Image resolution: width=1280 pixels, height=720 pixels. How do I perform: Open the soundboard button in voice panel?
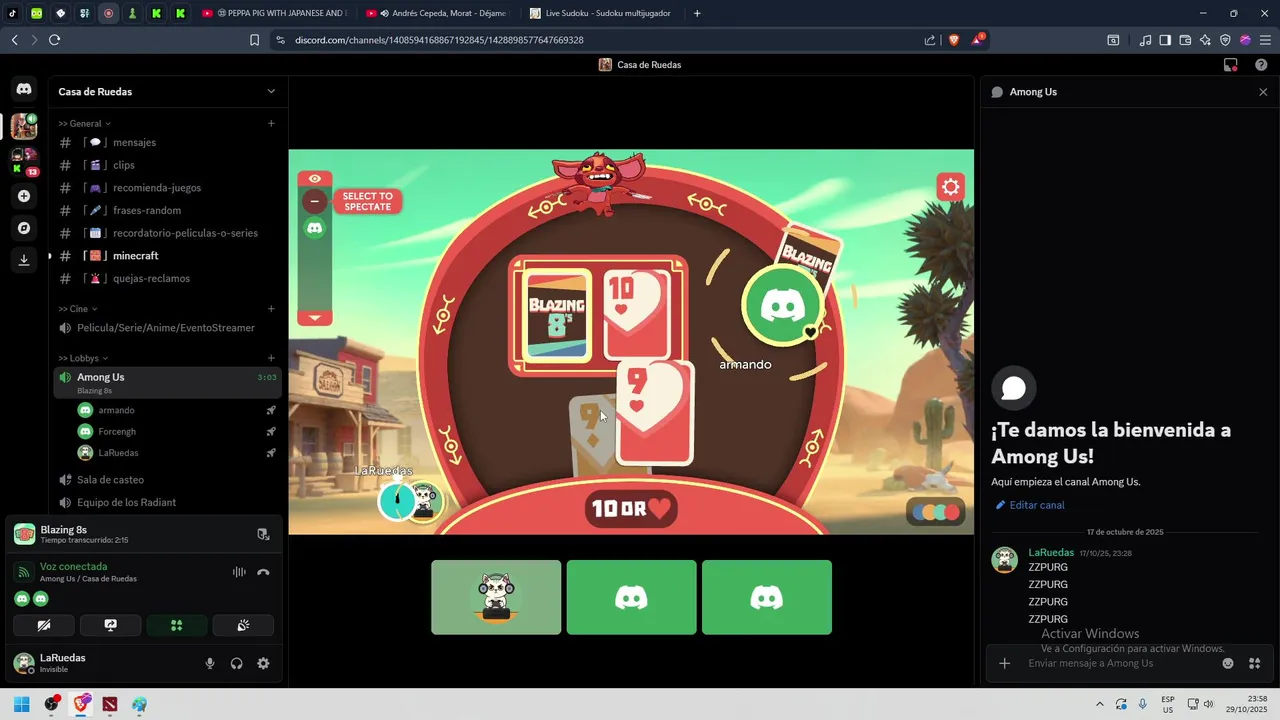[243, 625]
